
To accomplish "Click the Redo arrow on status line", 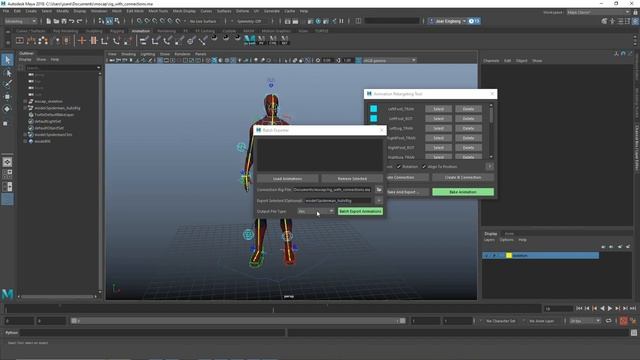I will click(80, 21).
